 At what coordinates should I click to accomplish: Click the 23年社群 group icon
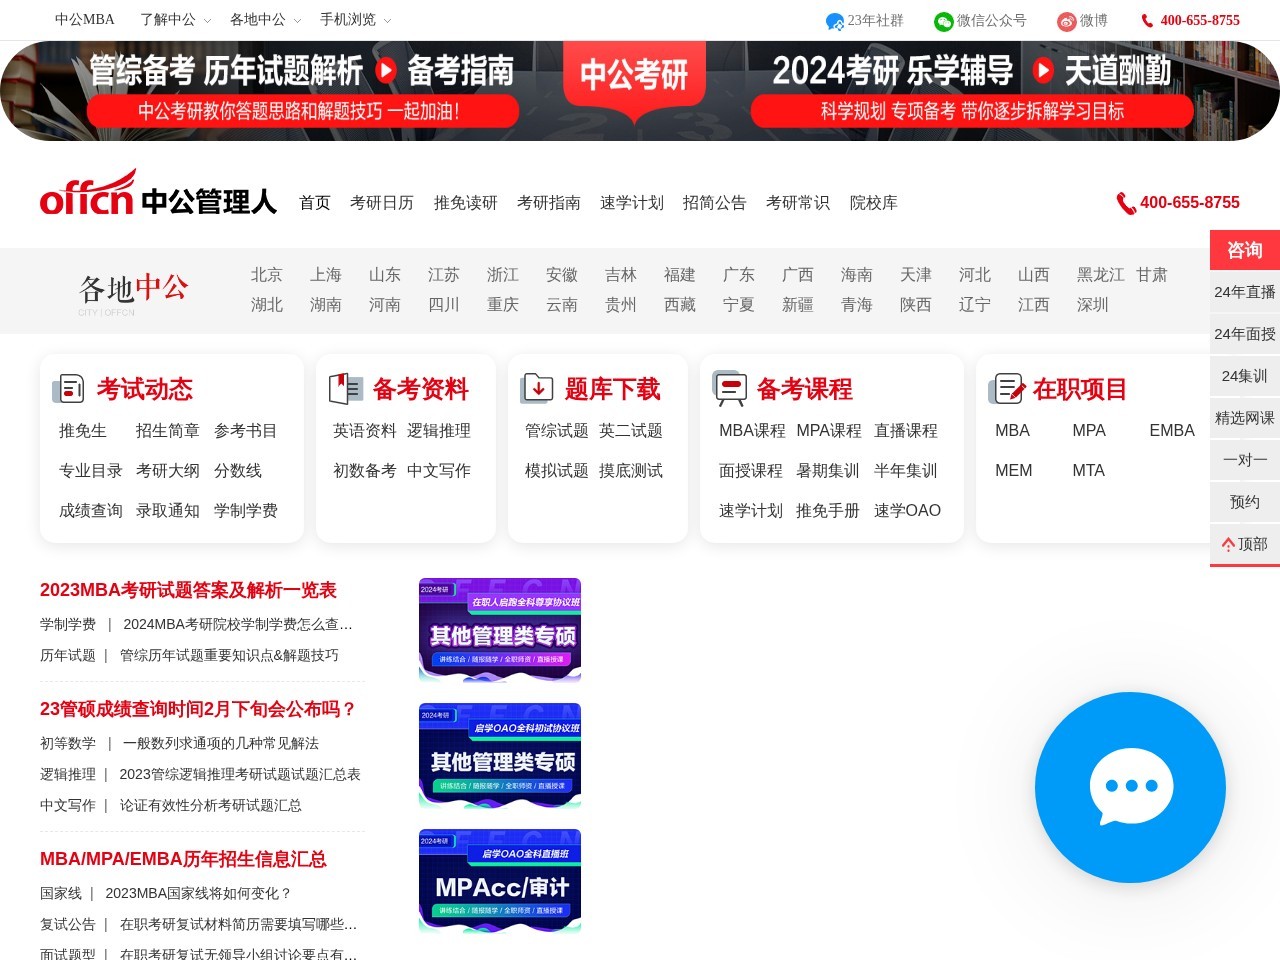pyautogui.click(x=835, y=21)
